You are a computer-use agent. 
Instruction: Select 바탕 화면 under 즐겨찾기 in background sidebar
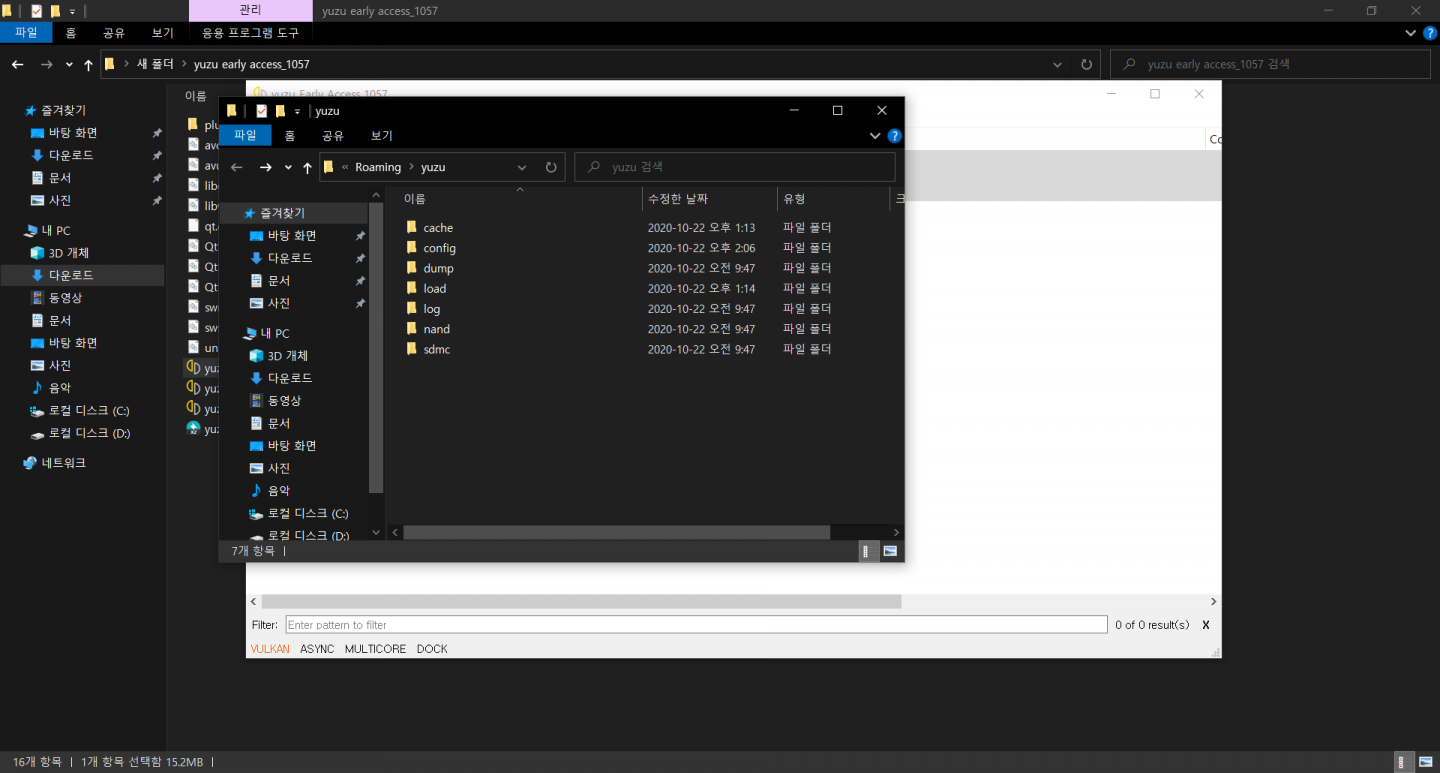click(63, 133)
